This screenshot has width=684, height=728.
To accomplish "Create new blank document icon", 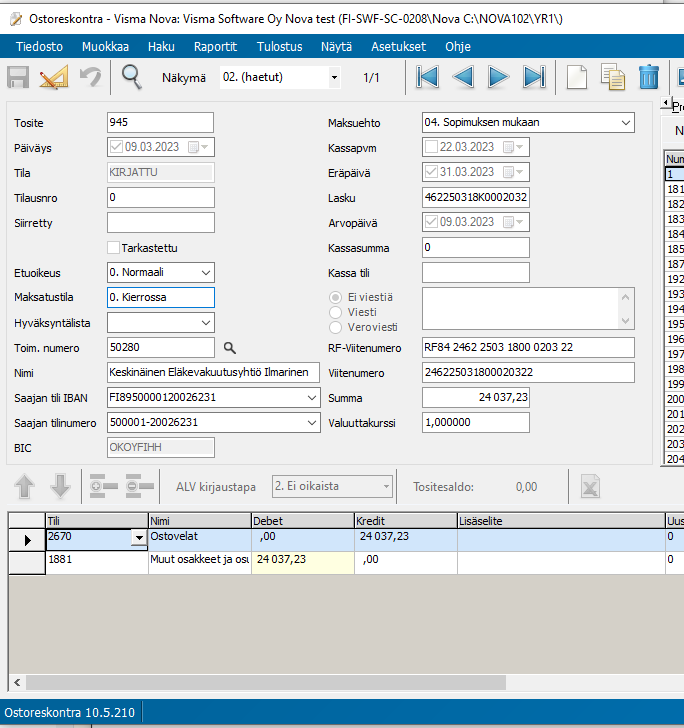I will pyautogui.click(x=577, y=77).
